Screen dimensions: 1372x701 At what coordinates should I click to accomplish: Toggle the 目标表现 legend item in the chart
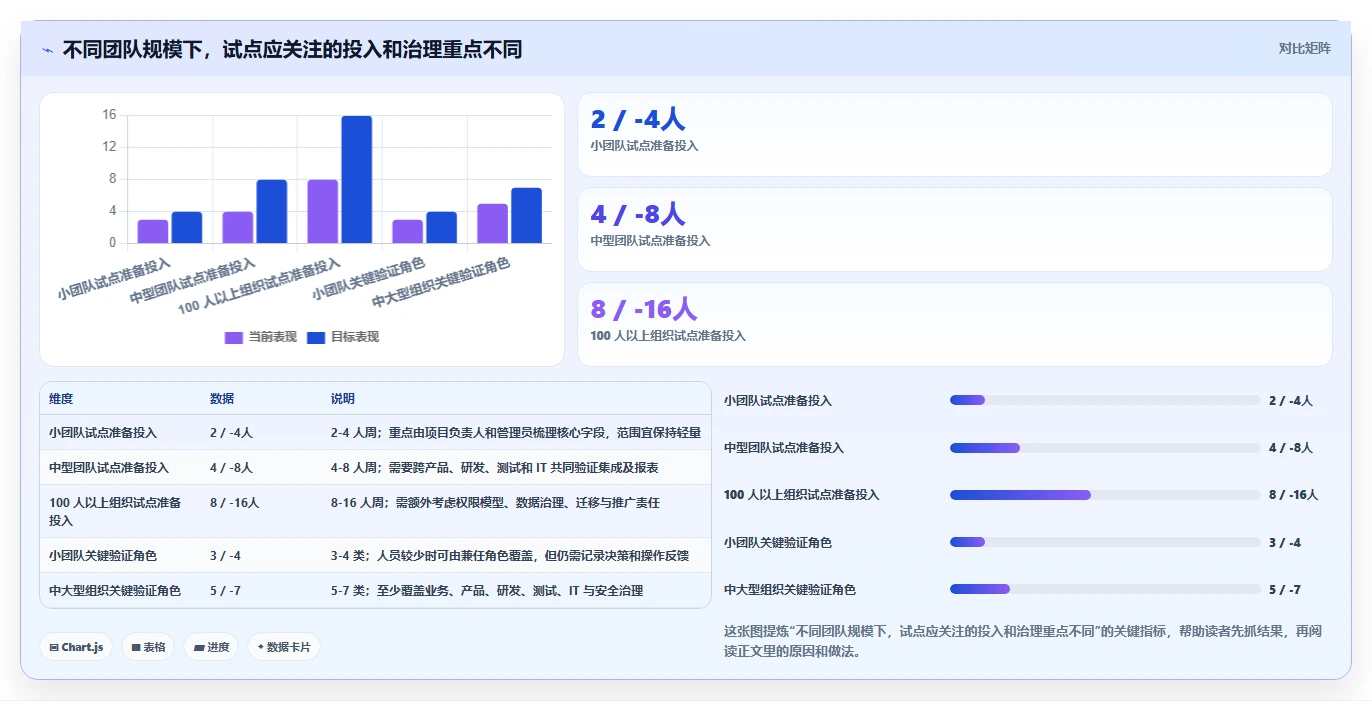tap(343, 337)
